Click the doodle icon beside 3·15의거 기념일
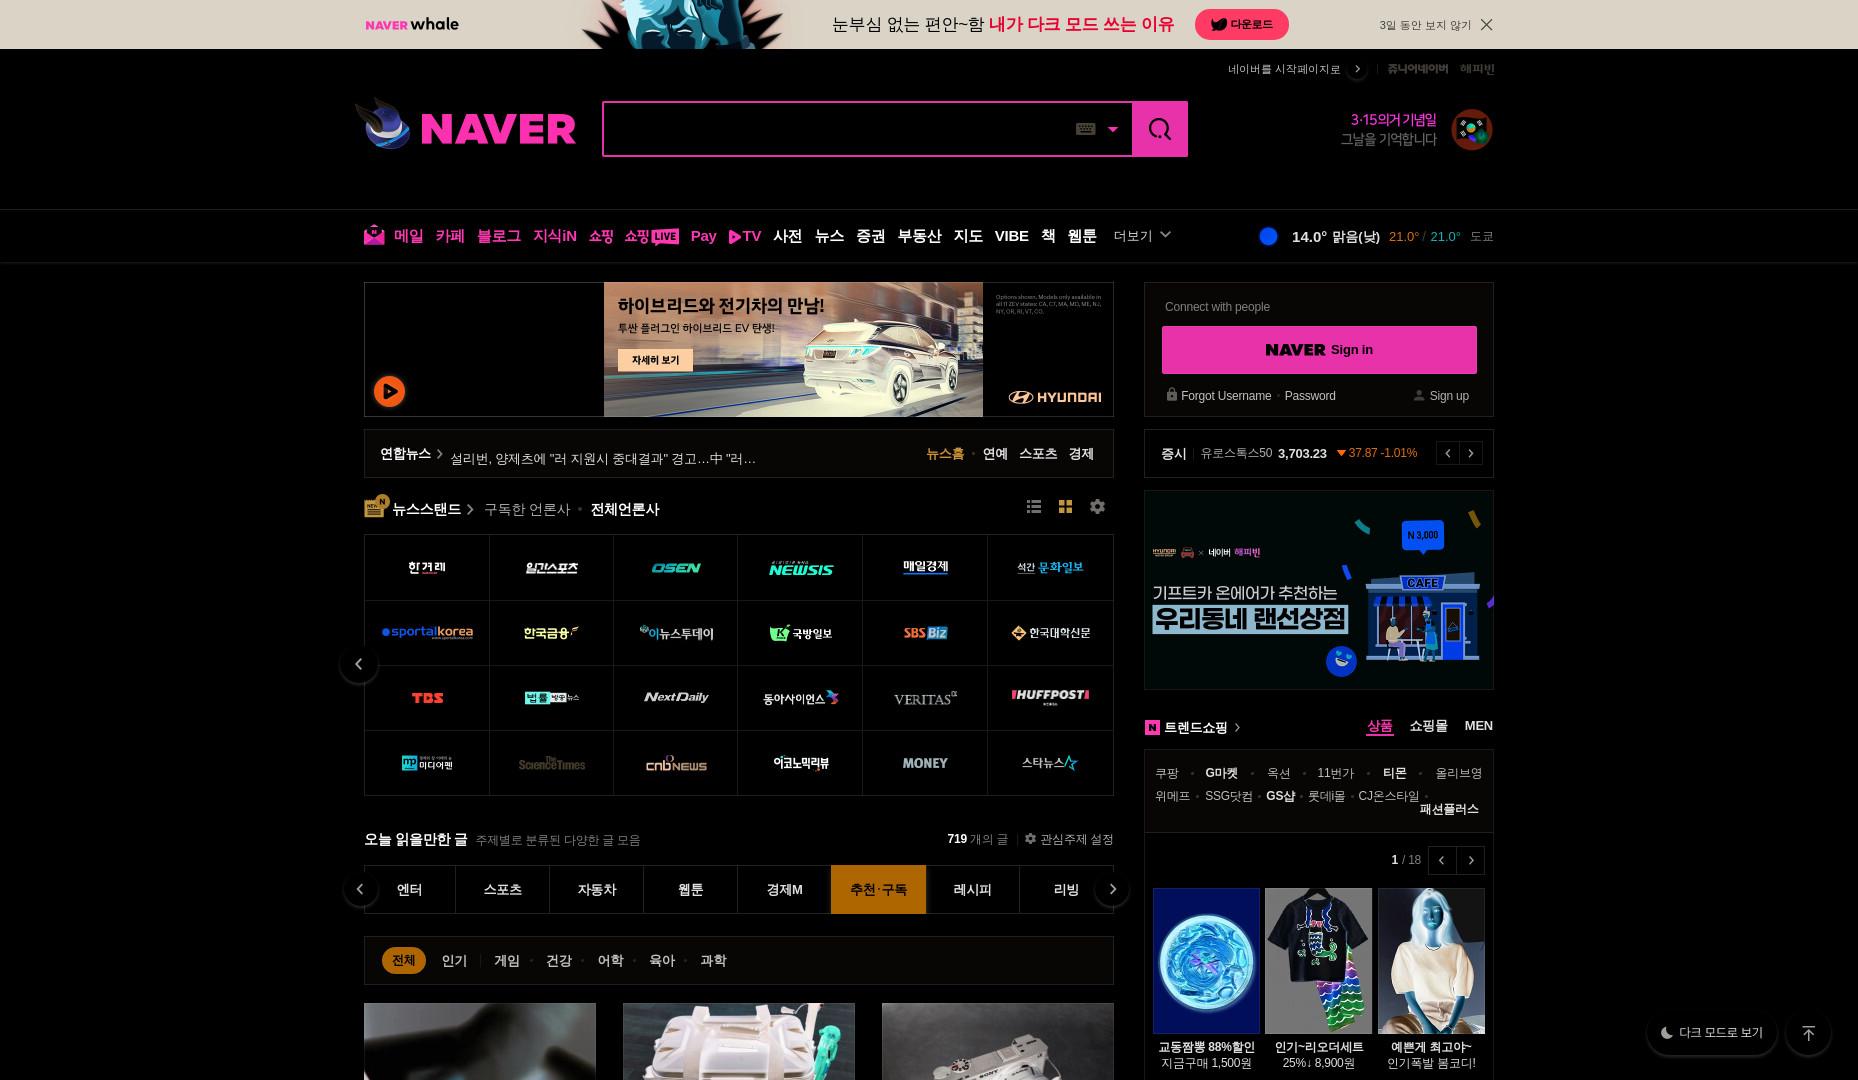Screen dimensions: 1858x1080 [1472, 130]
